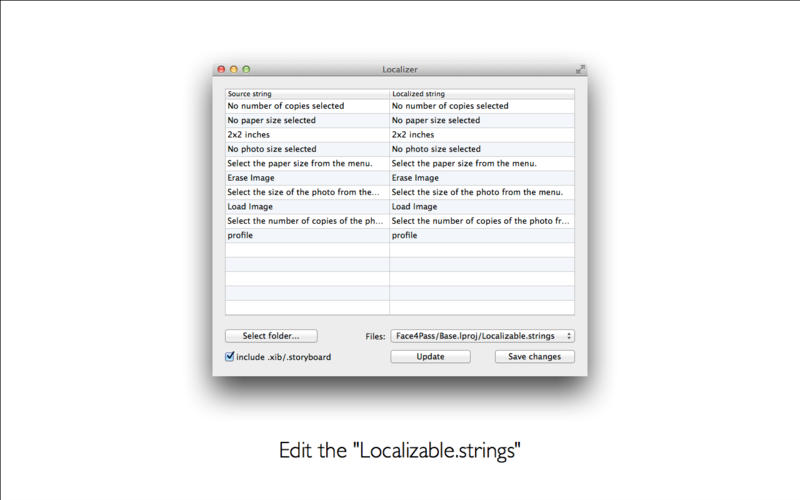Close the Localizer window
This screenshot has height=500, width=800.
click(221, 69)
